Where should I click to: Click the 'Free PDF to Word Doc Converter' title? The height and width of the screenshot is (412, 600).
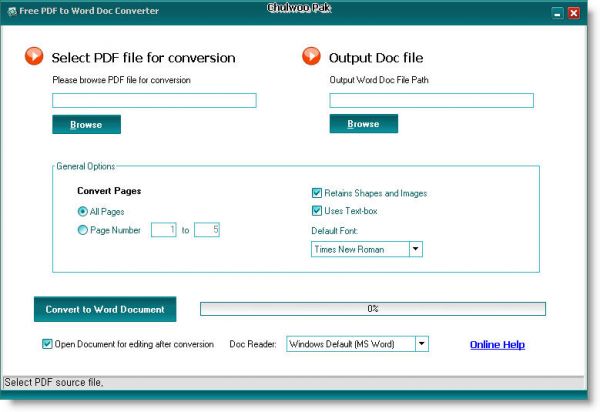(x=89, y=11)
